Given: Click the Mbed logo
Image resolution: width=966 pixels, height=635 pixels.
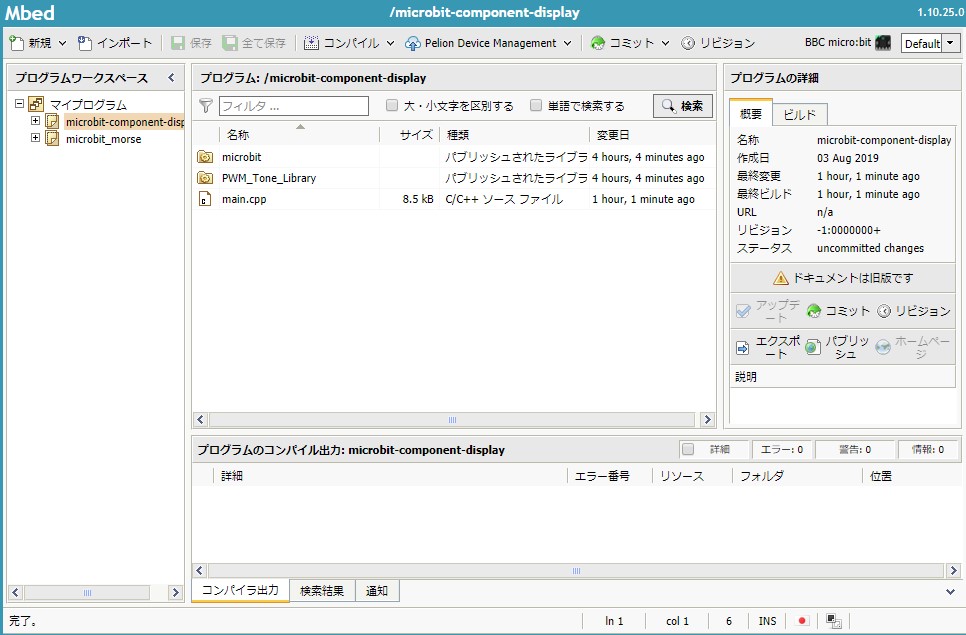Looking at the screenshot, I should [30, 12].
